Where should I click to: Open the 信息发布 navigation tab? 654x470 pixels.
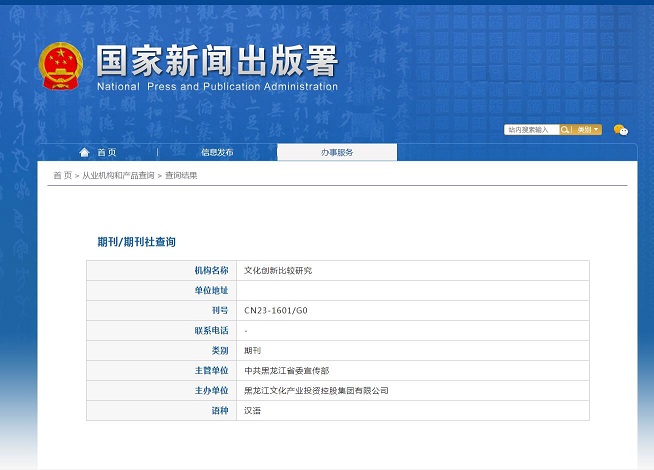[x=217, y=152]
